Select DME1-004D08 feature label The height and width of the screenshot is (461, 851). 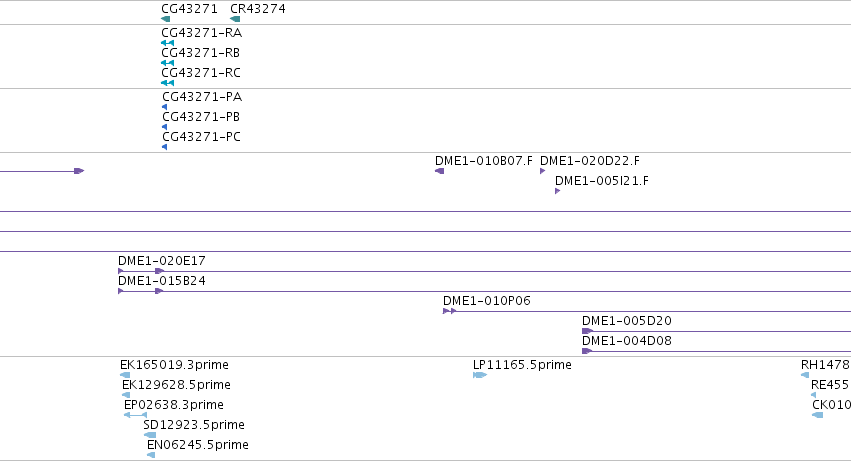coord(626,341)
